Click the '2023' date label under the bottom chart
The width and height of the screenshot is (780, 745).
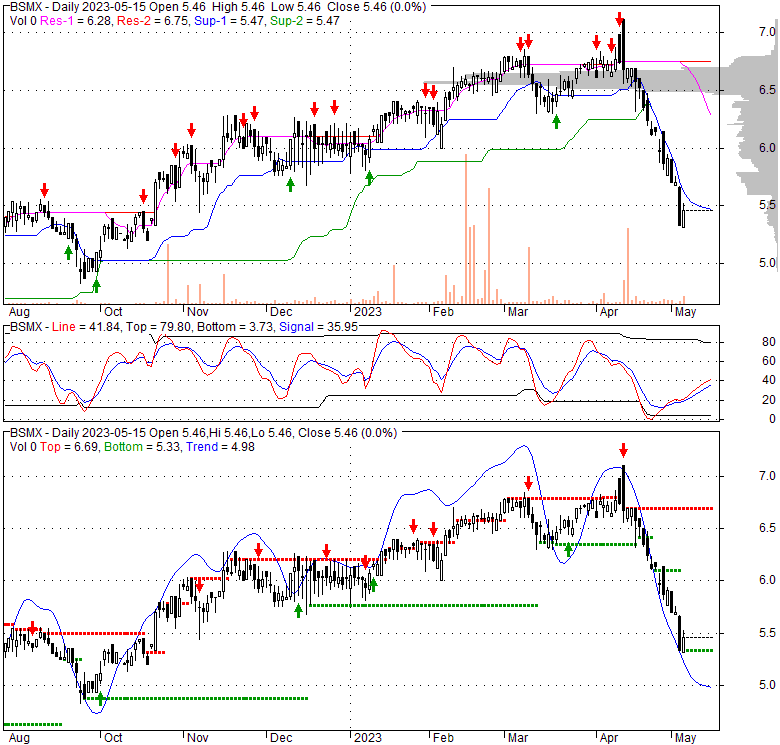coord(368,738)
